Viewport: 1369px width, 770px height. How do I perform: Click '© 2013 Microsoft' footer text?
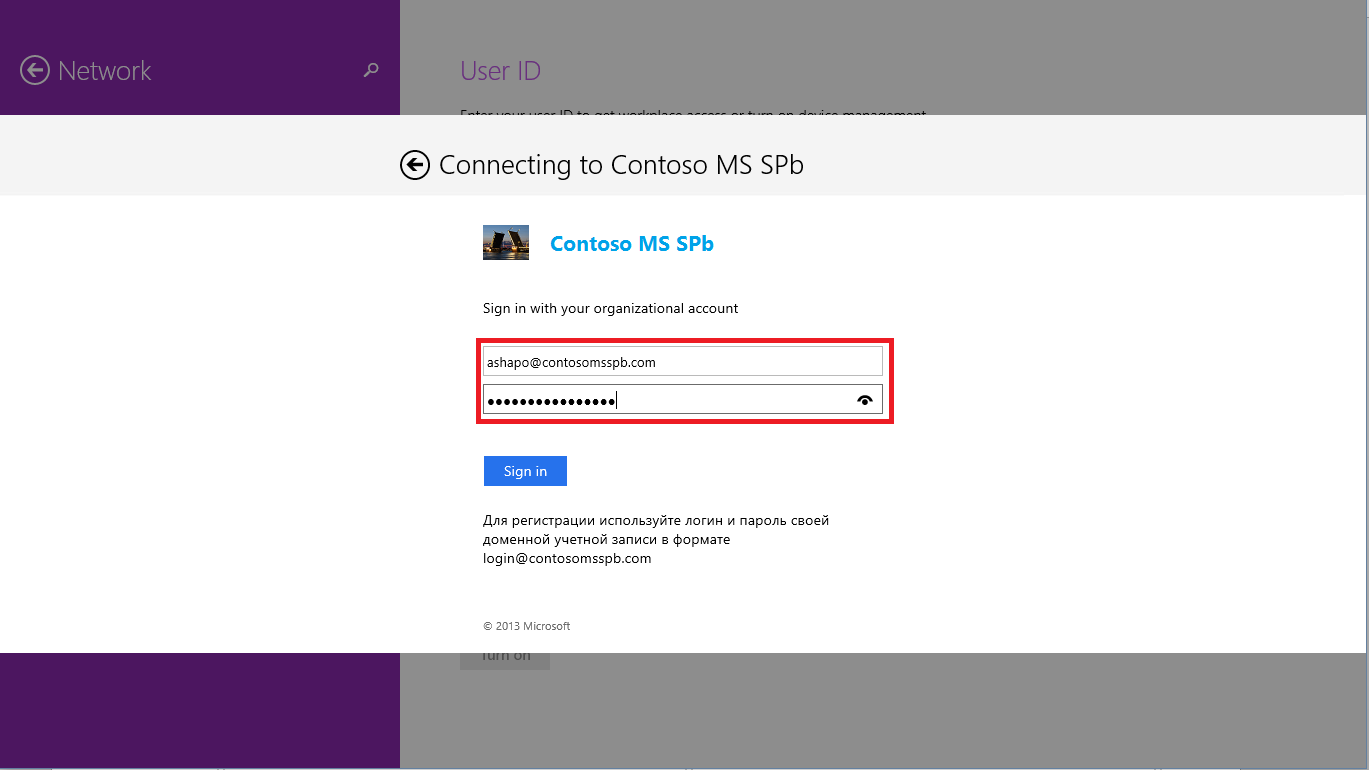527,626
